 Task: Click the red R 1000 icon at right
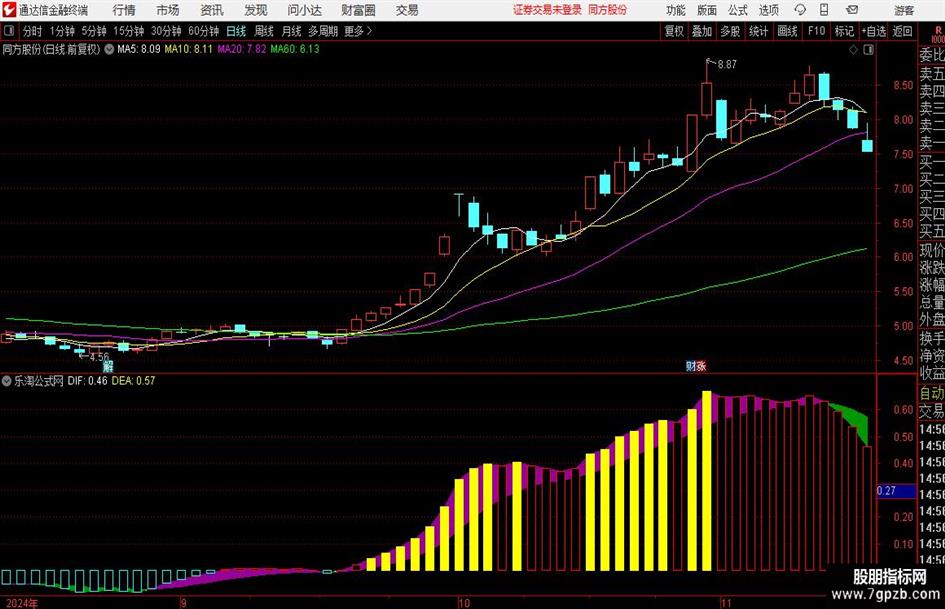pos(938,34)
